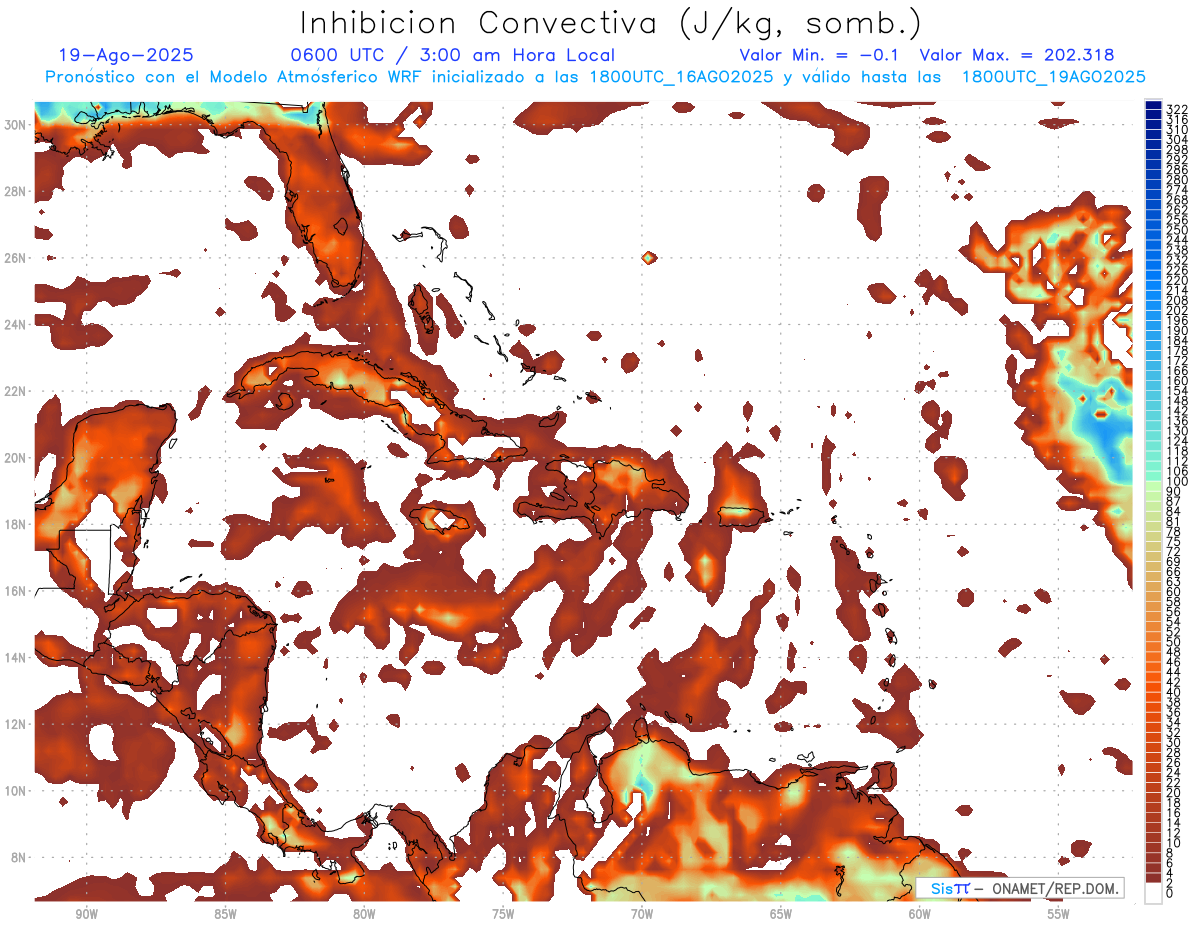Click the 60W longitude label
Viewport: 1200px width, 927px height.
(920, 915)
